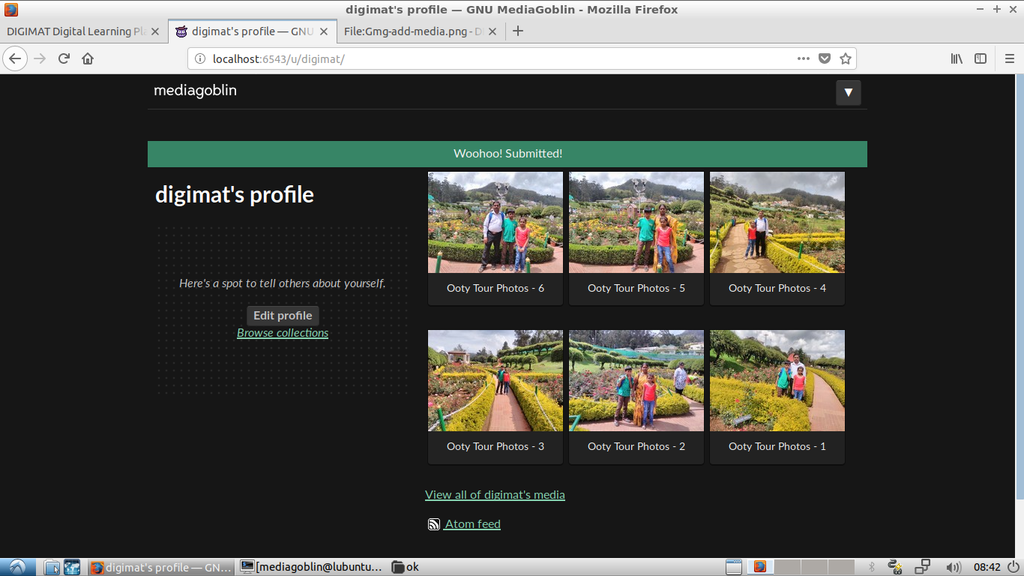Viewport: 1024px width, 576px height.
Task: Open a new browser tab
Action: [x=517, y=31]
